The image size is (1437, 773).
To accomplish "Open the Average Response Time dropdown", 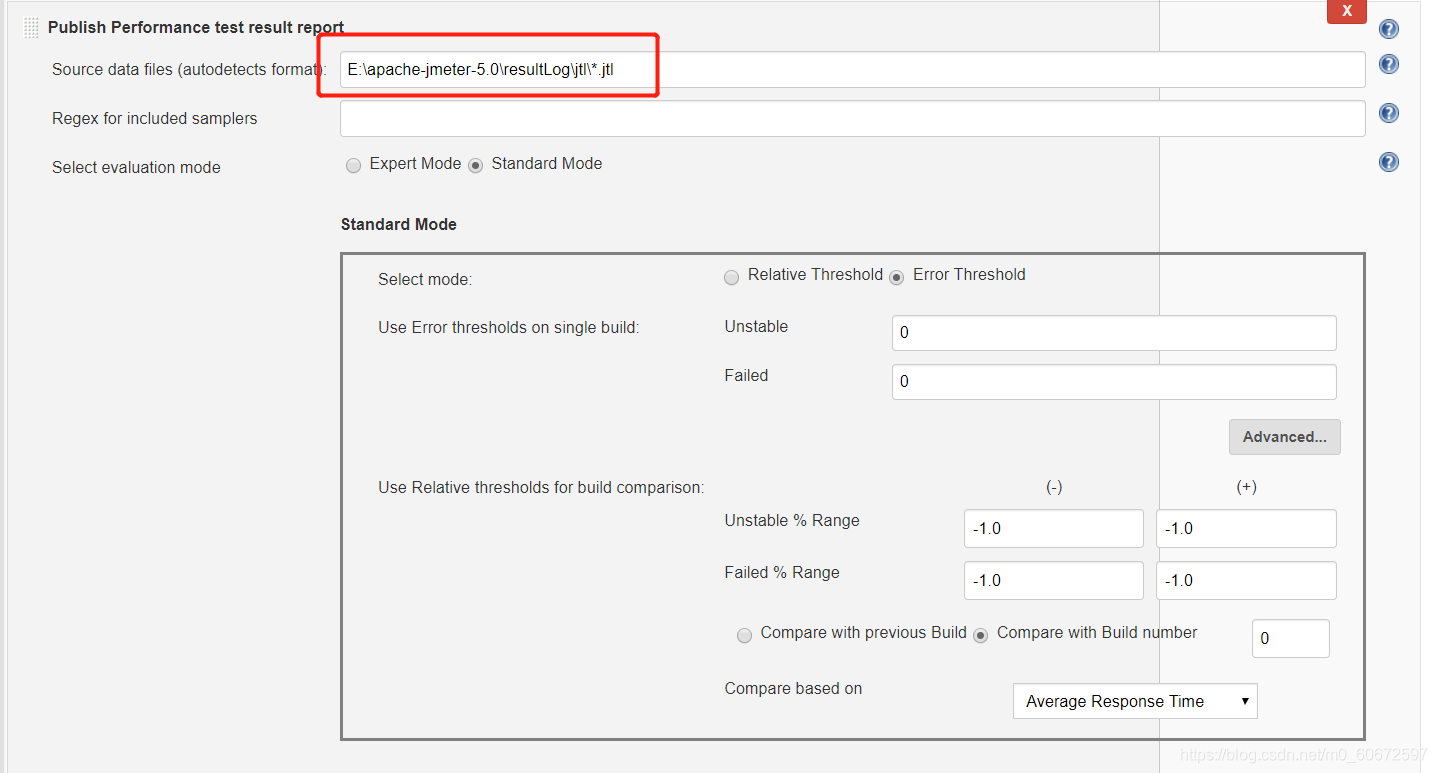I will (1135, 701).
